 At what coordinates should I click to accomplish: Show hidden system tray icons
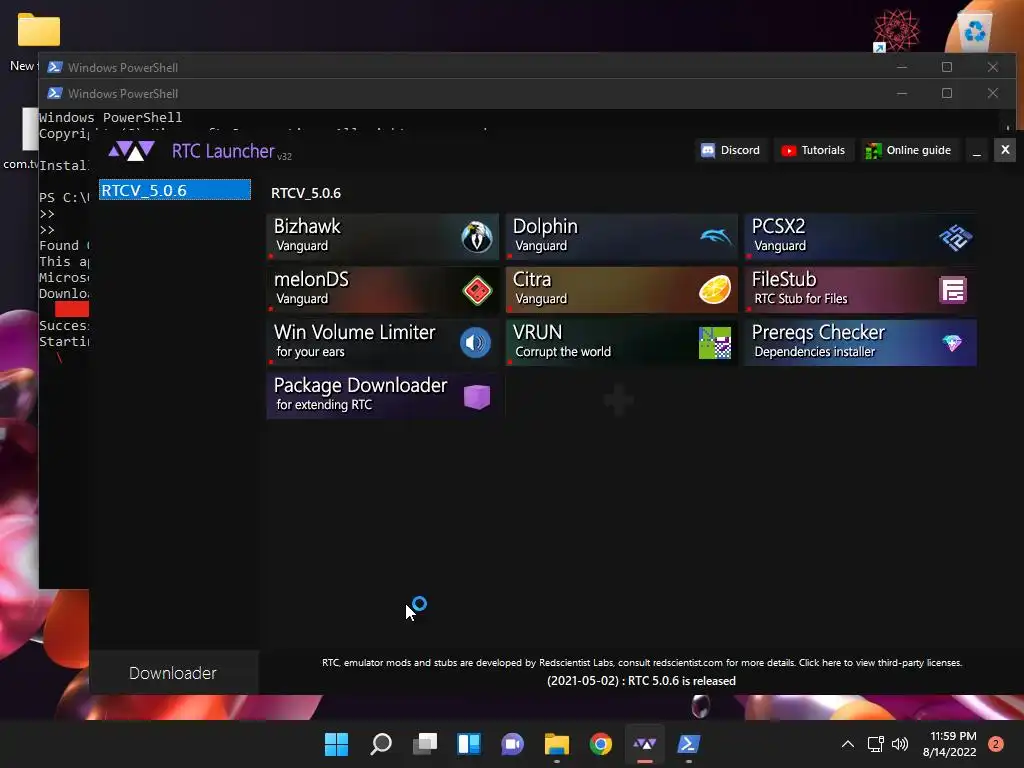848,744
